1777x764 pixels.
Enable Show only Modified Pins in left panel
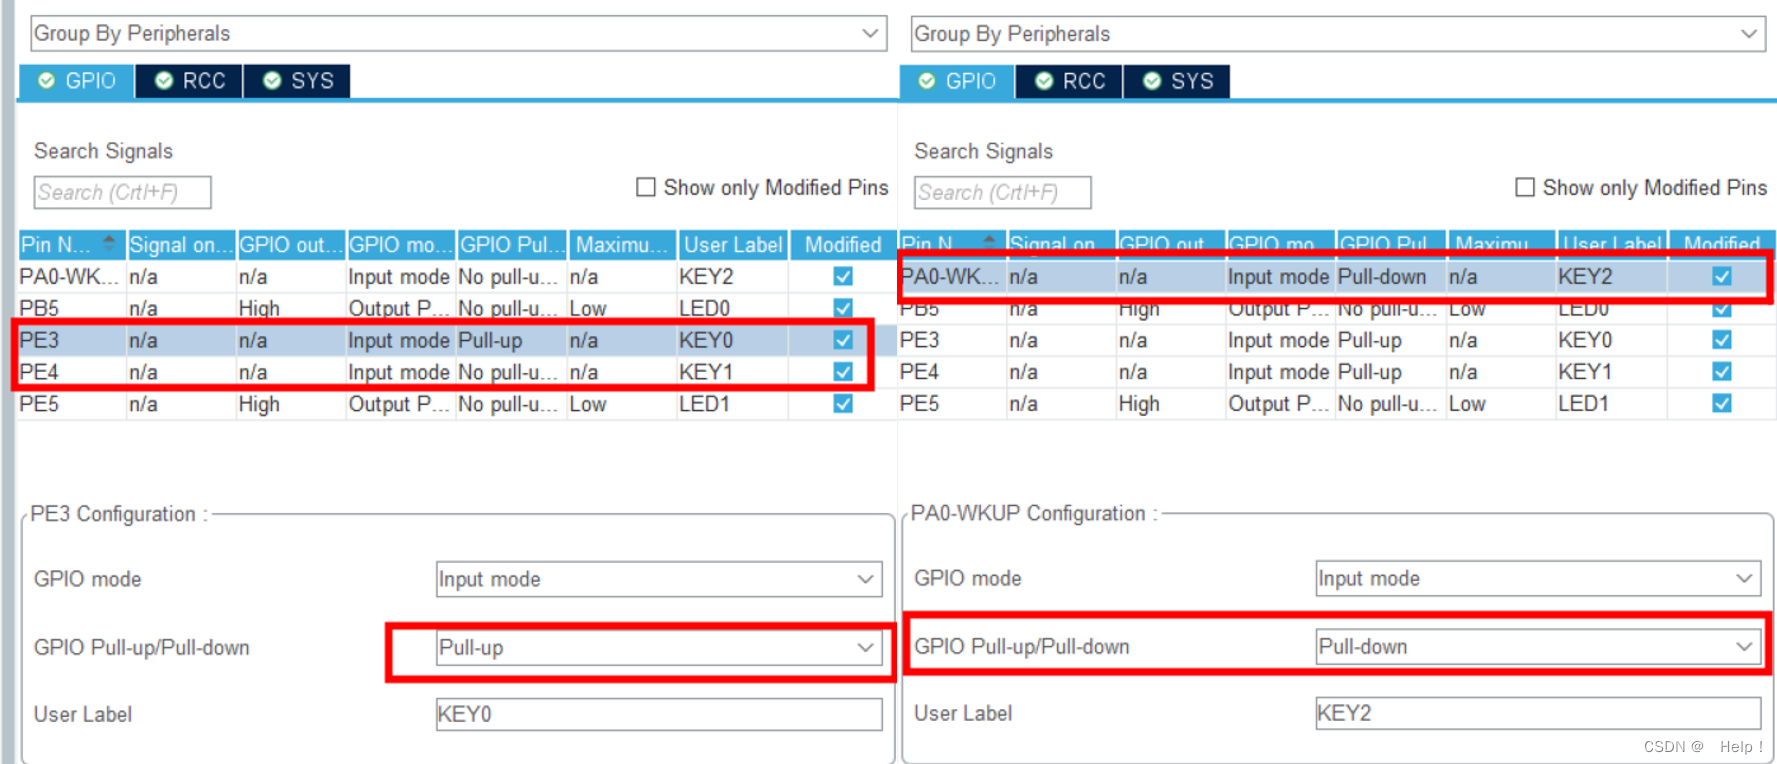tap(646, 187)
